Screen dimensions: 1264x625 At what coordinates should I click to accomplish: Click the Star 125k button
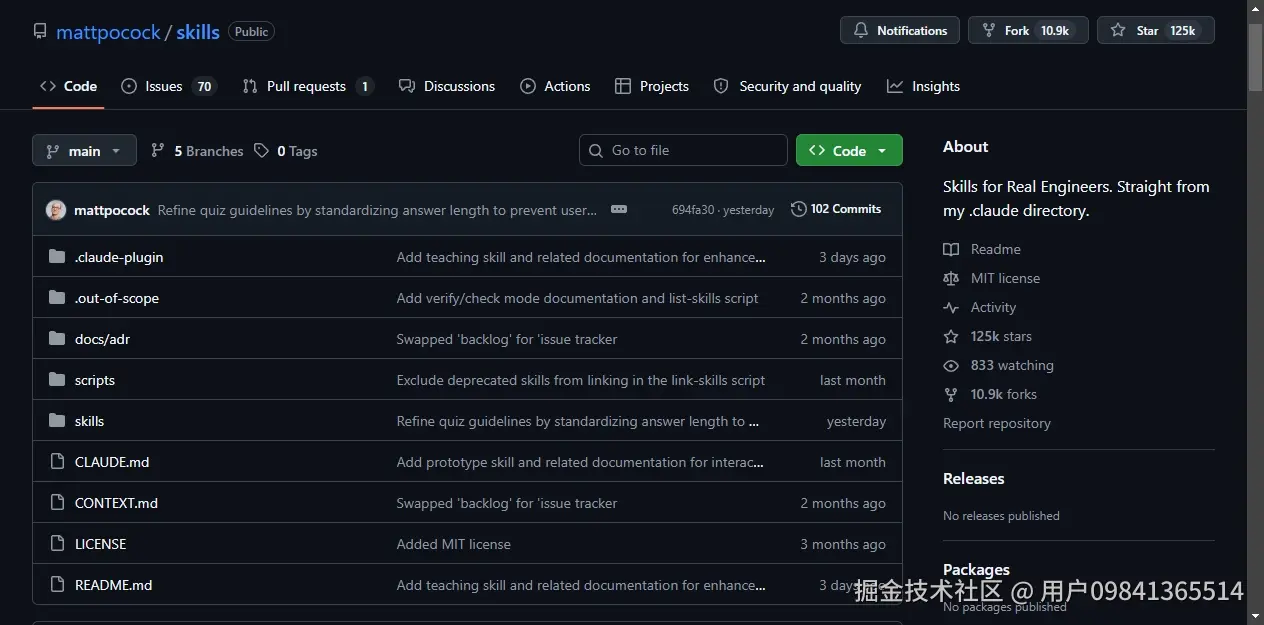(x=1156, y=30)
